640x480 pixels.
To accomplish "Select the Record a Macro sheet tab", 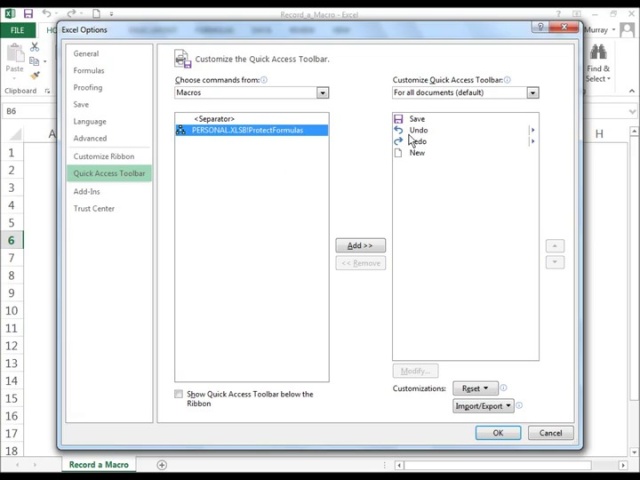I will coord(99,464).
